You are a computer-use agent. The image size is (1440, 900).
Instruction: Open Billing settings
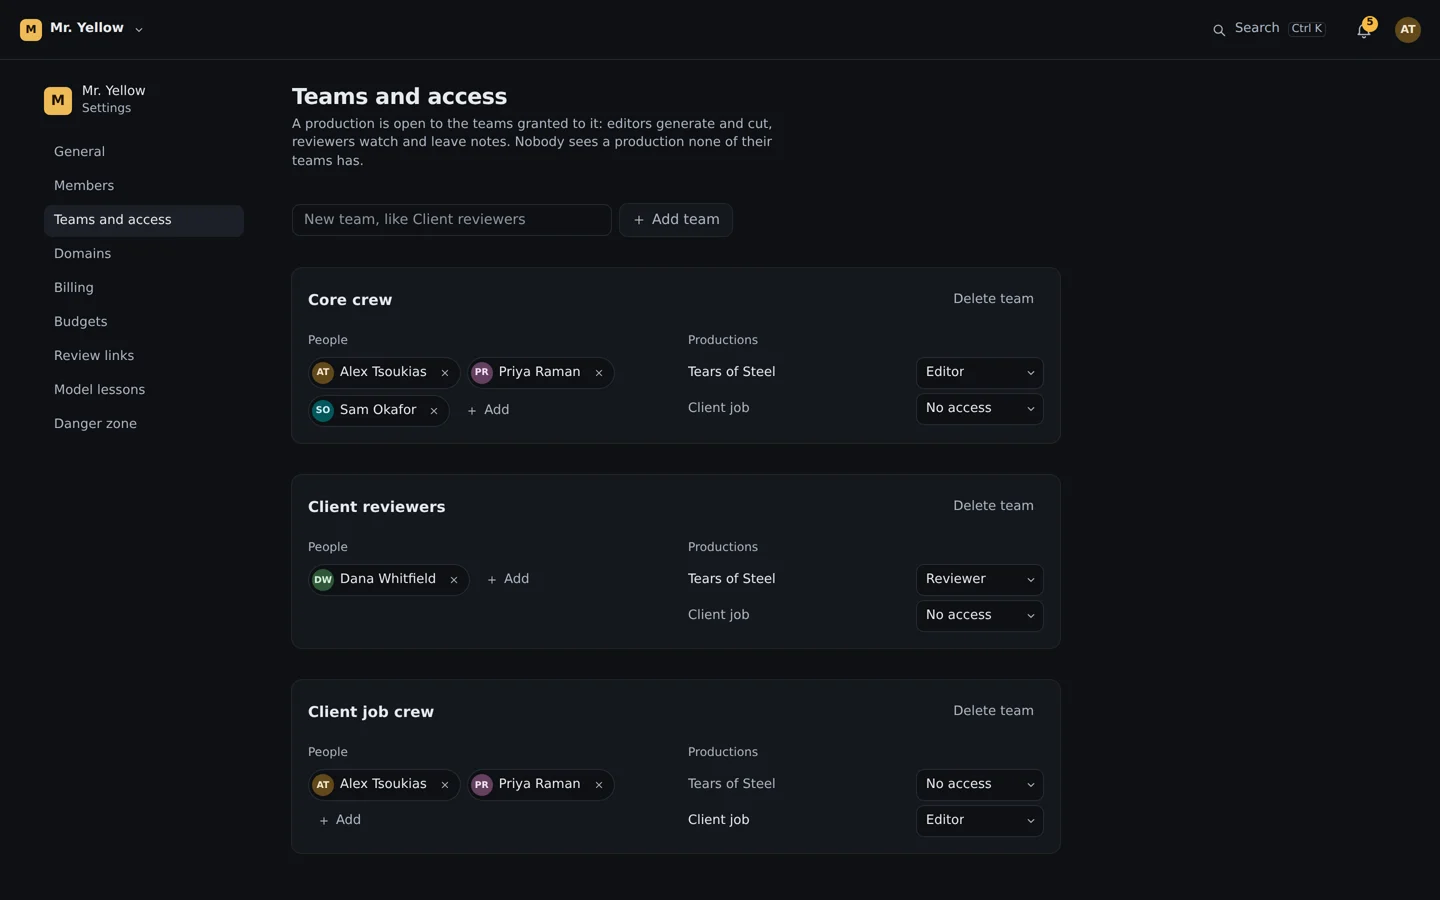(144, 288)
